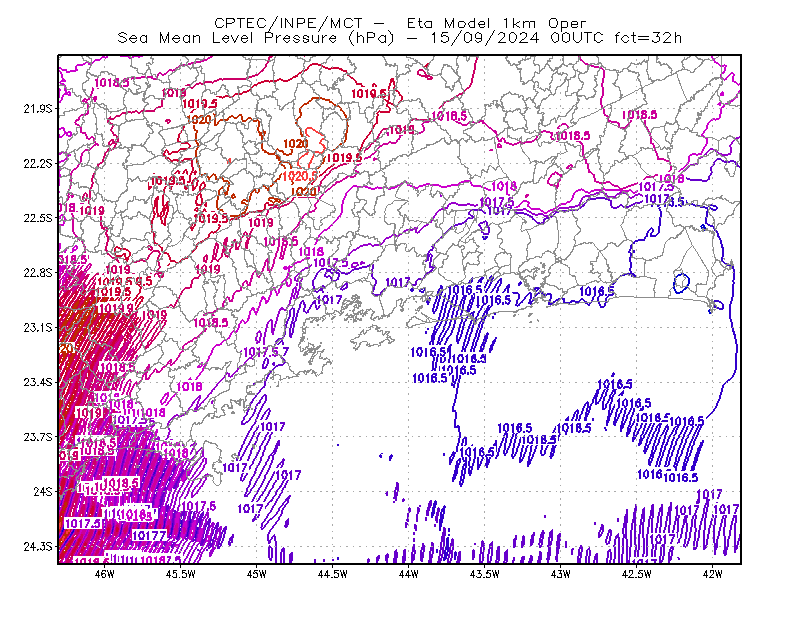The image size is (800, 618).
Task: Click the 43.5W longitude axis label
Action: [x=484, y=574]
